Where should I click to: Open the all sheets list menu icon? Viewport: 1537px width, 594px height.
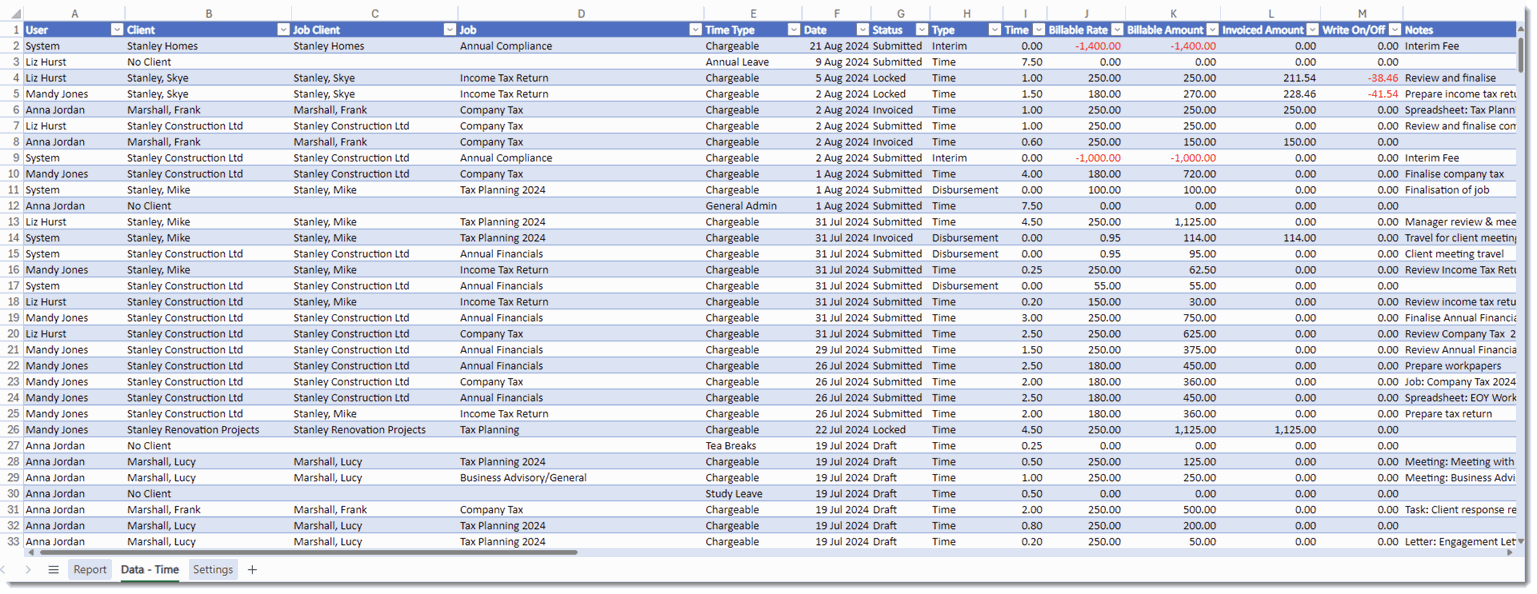coord(53,570)
